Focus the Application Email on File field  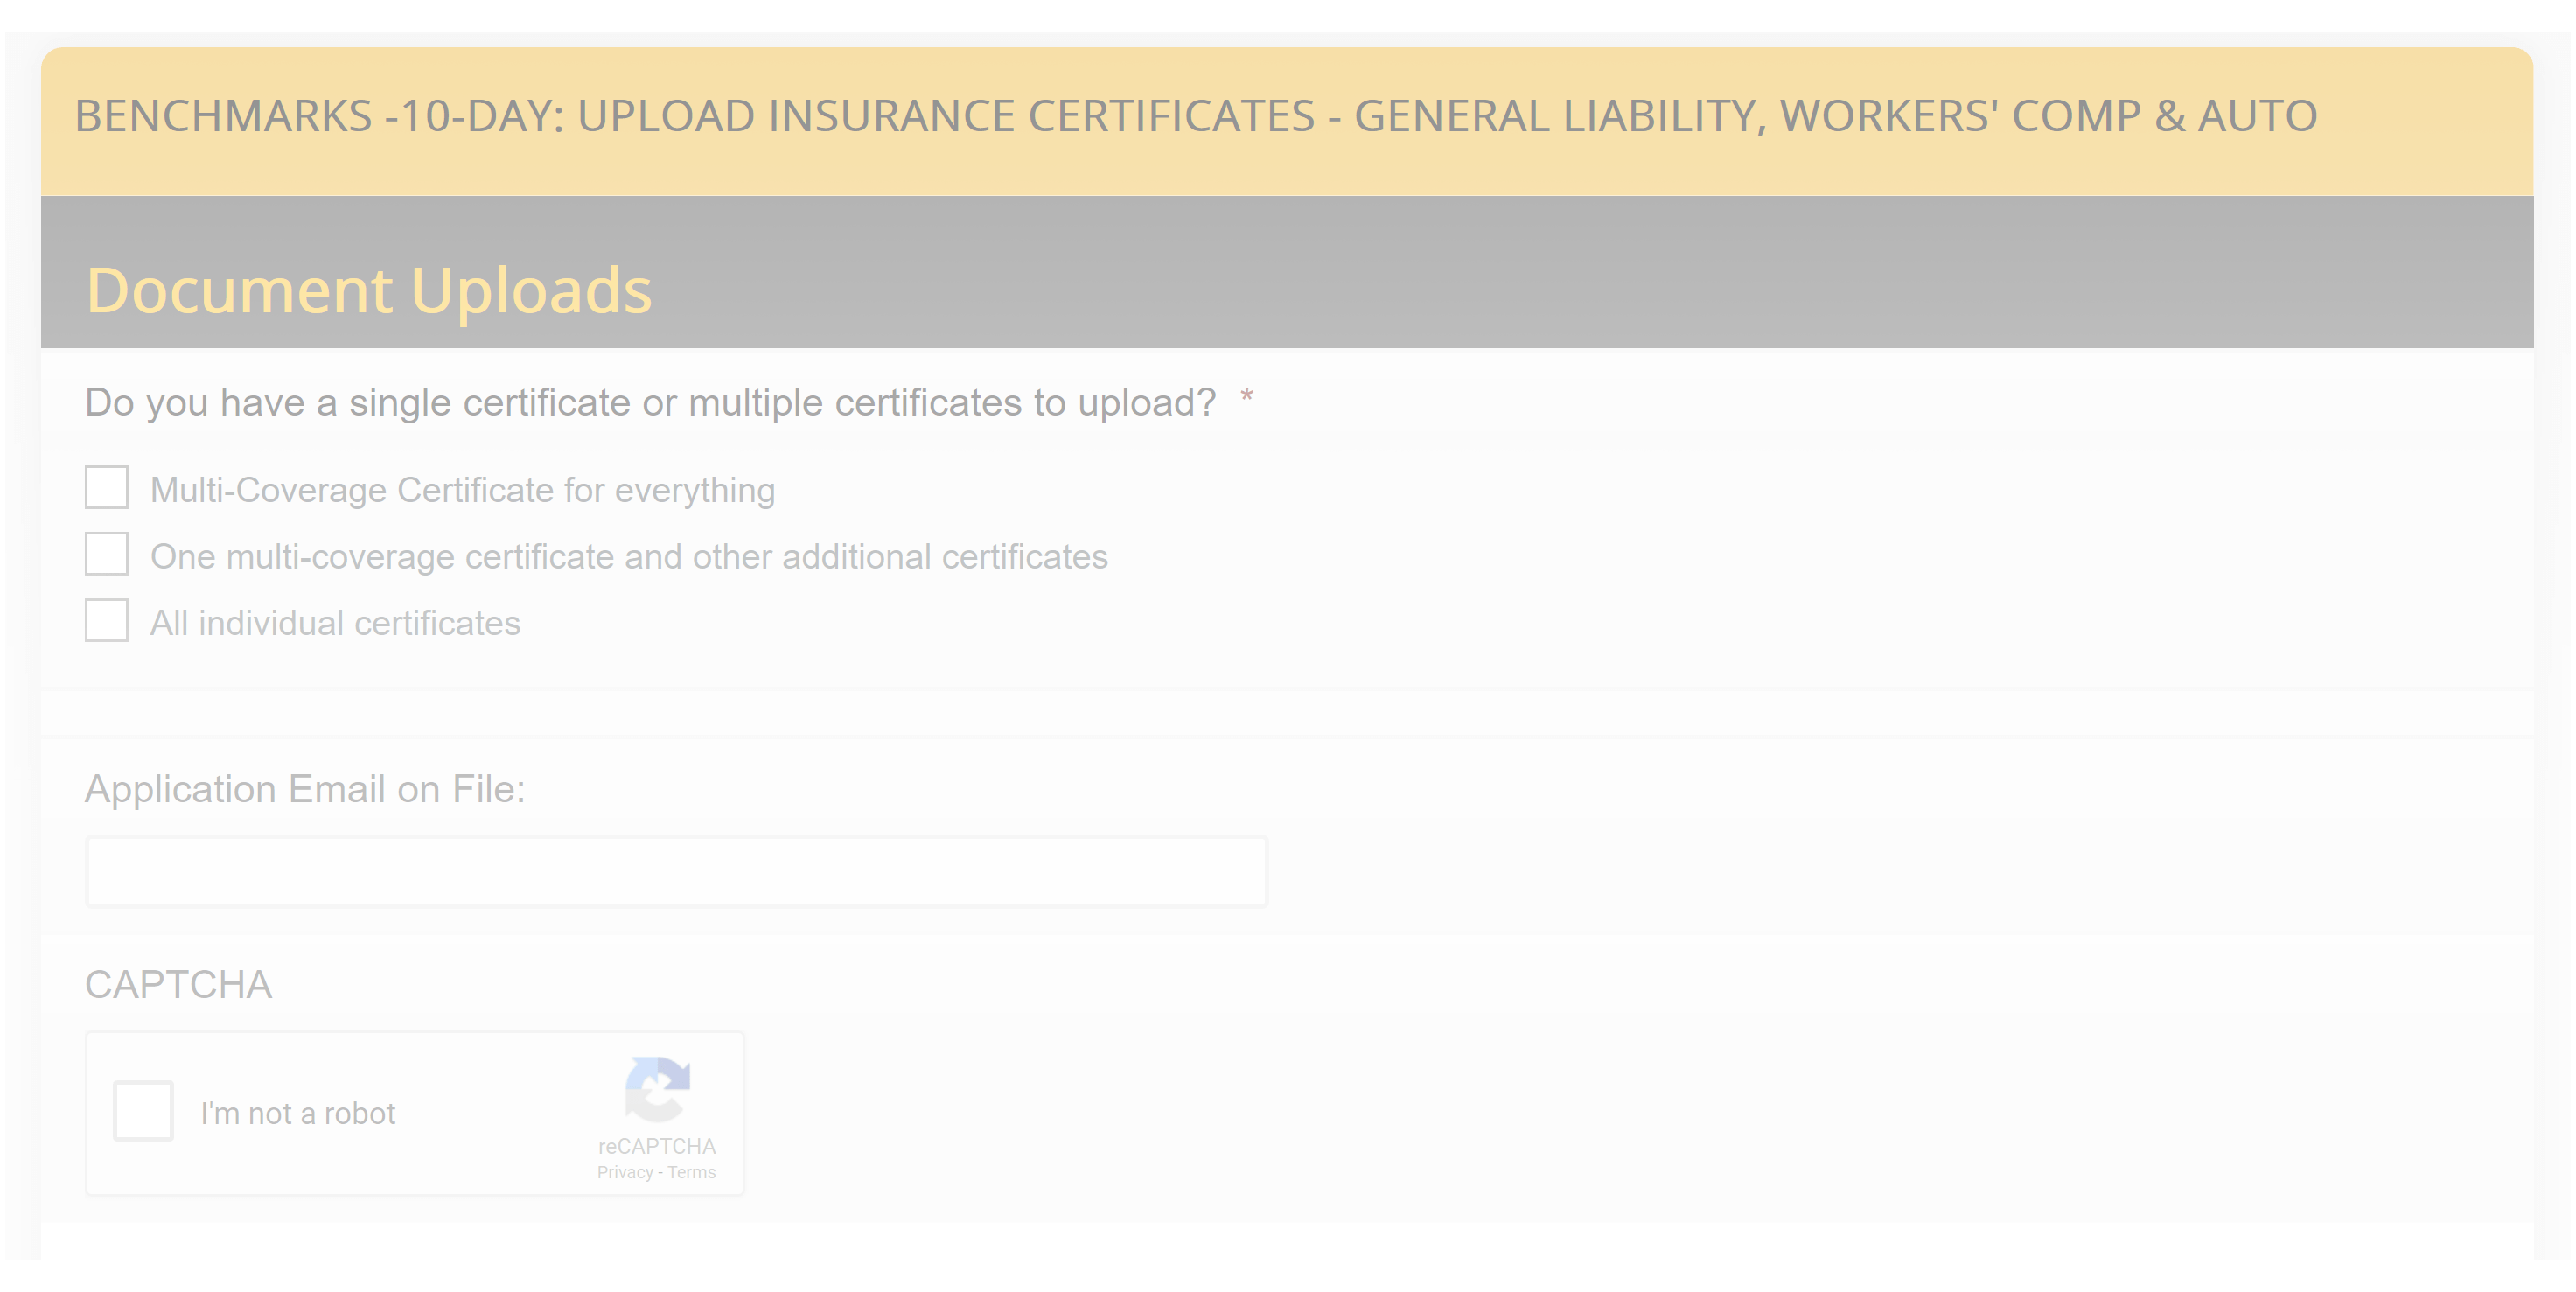[x=677, y=872]
